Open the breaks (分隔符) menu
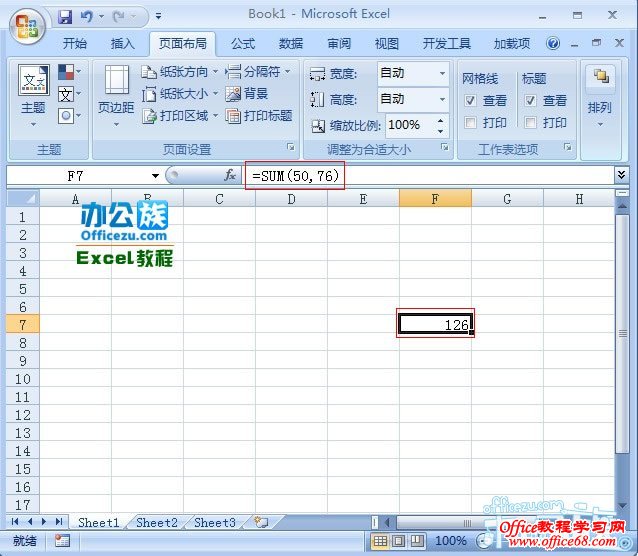 [x=258, y=72]
